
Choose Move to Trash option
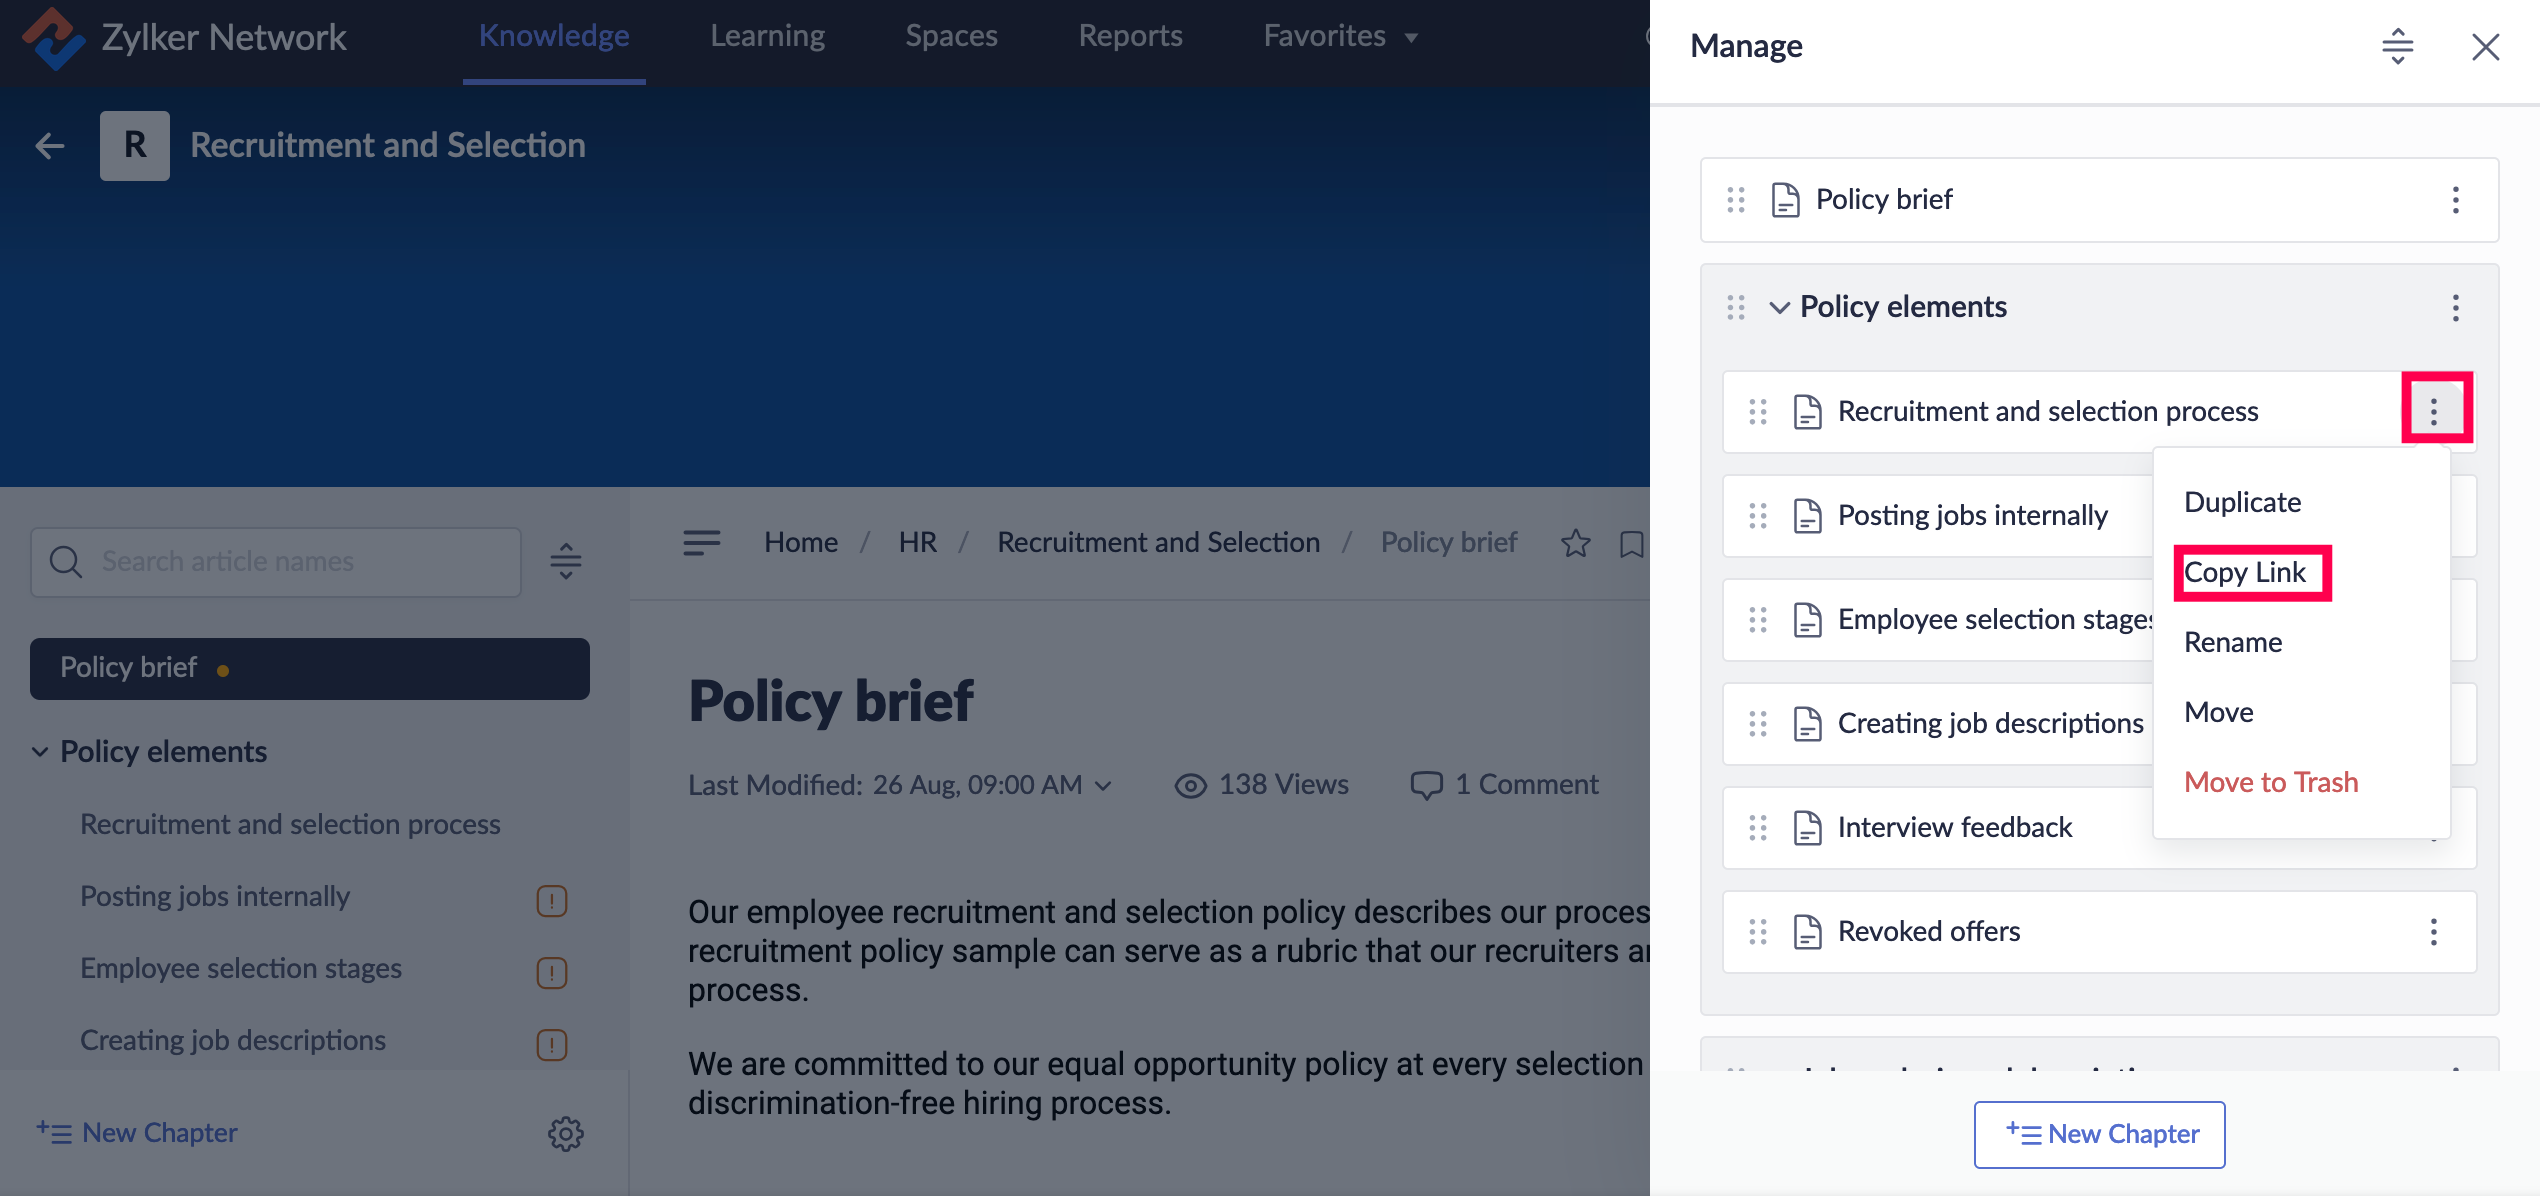point(2270,782)
